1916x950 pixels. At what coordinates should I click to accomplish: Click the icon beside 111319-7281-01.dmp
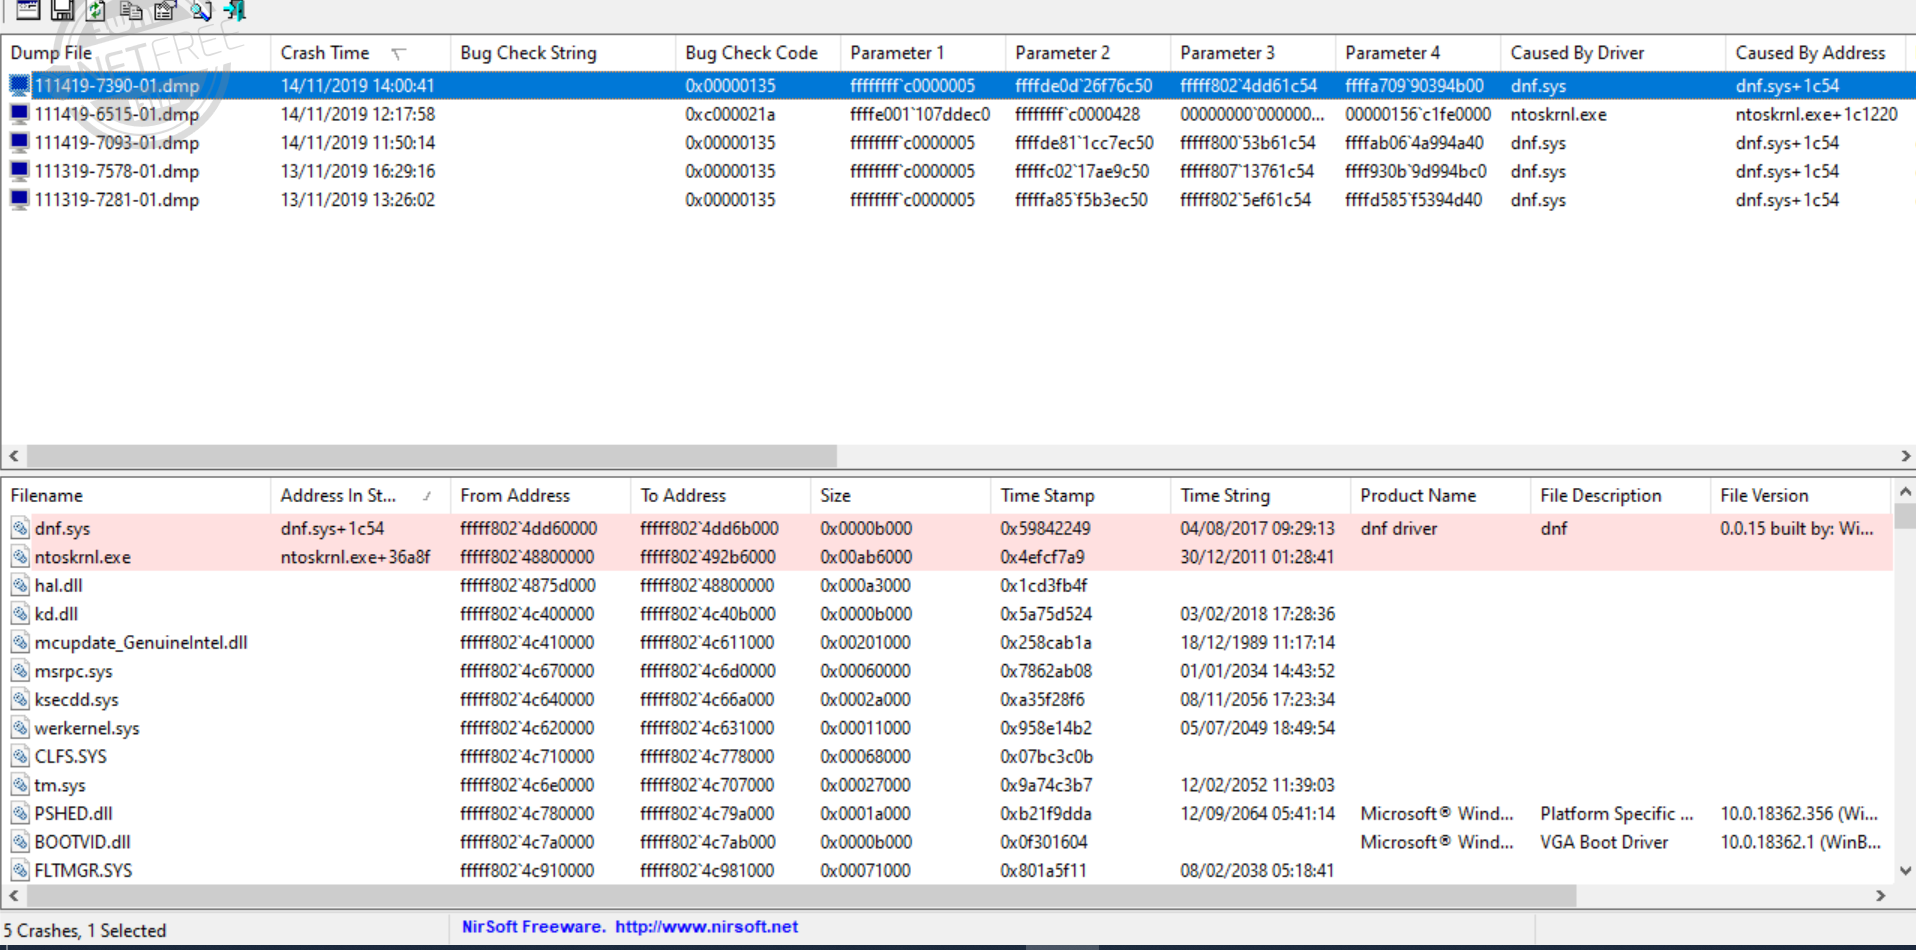tap(19, 199)
